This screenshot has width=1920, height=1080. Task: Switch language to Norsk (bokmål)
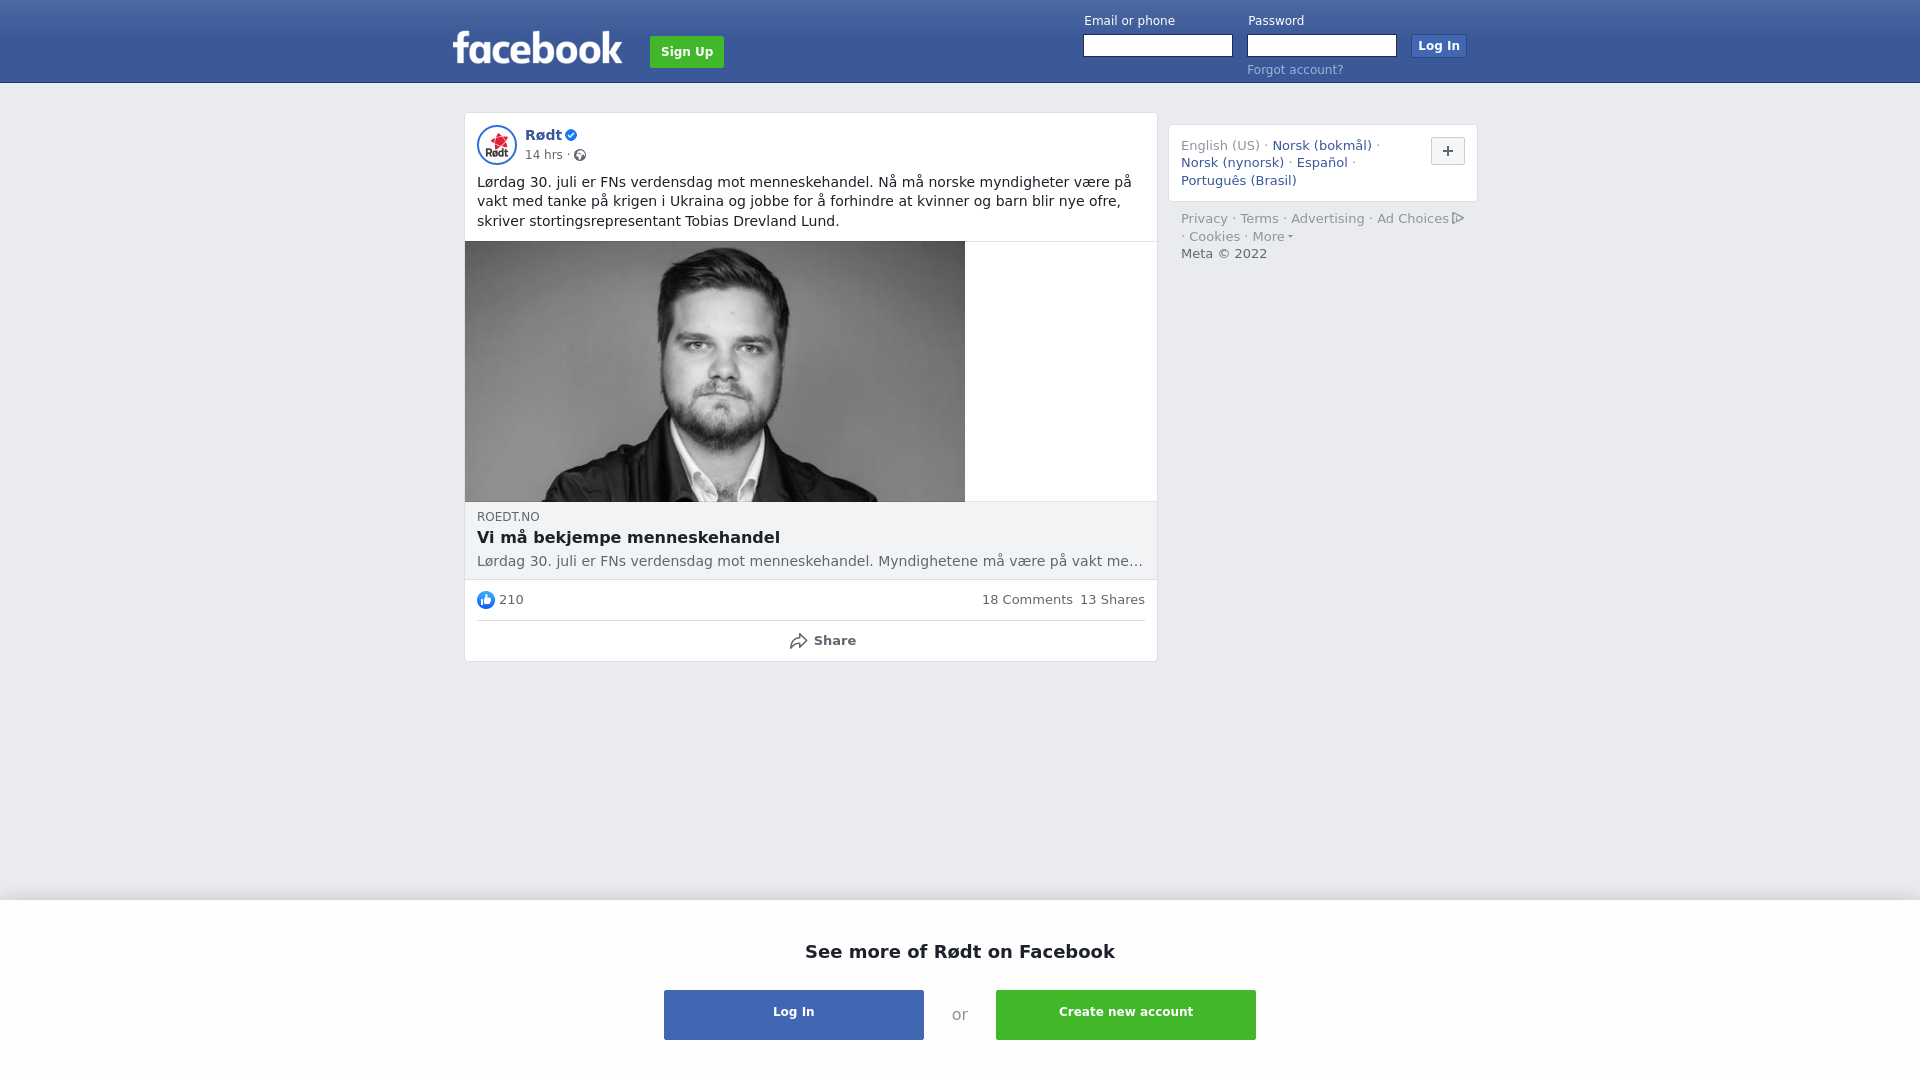1322,146
